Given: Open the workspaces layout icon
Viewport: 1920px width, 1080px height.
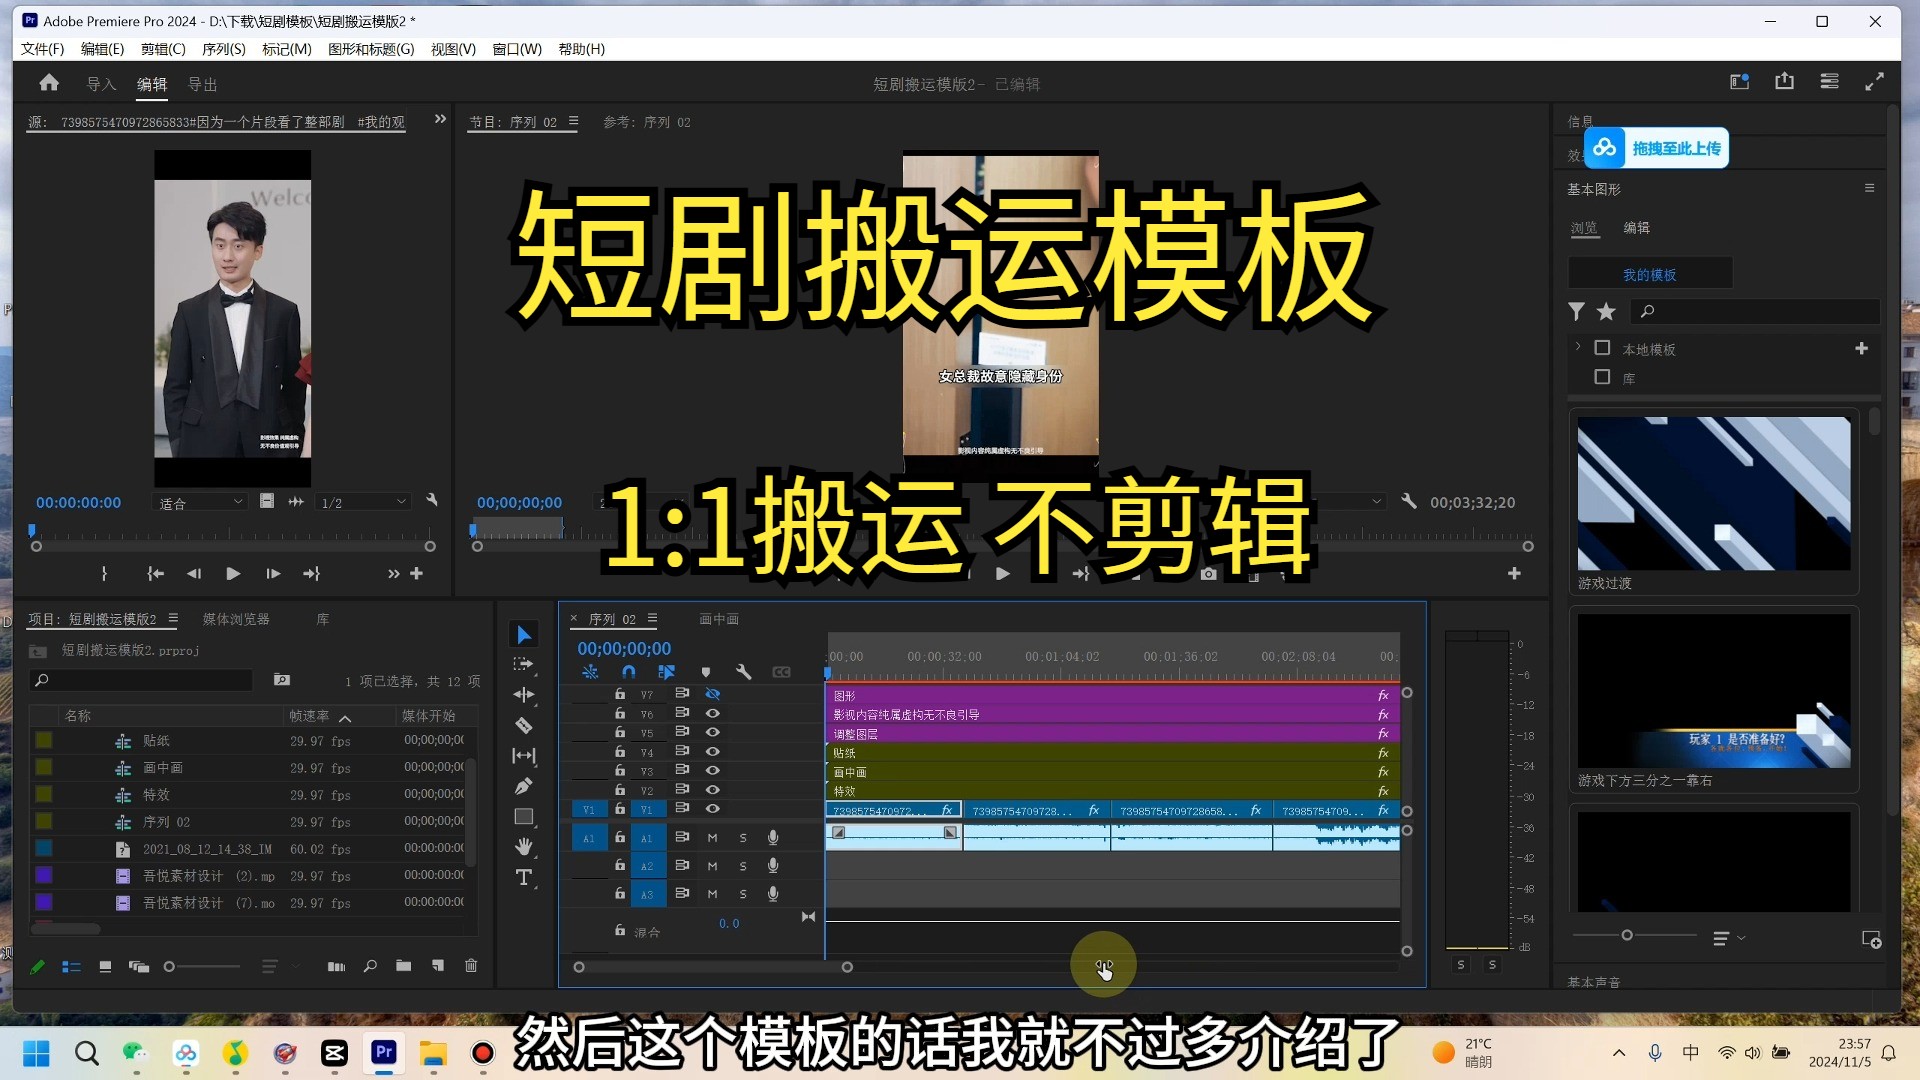Looking at the screenshot, I should pyautogui.click(x=1829, y=82).
